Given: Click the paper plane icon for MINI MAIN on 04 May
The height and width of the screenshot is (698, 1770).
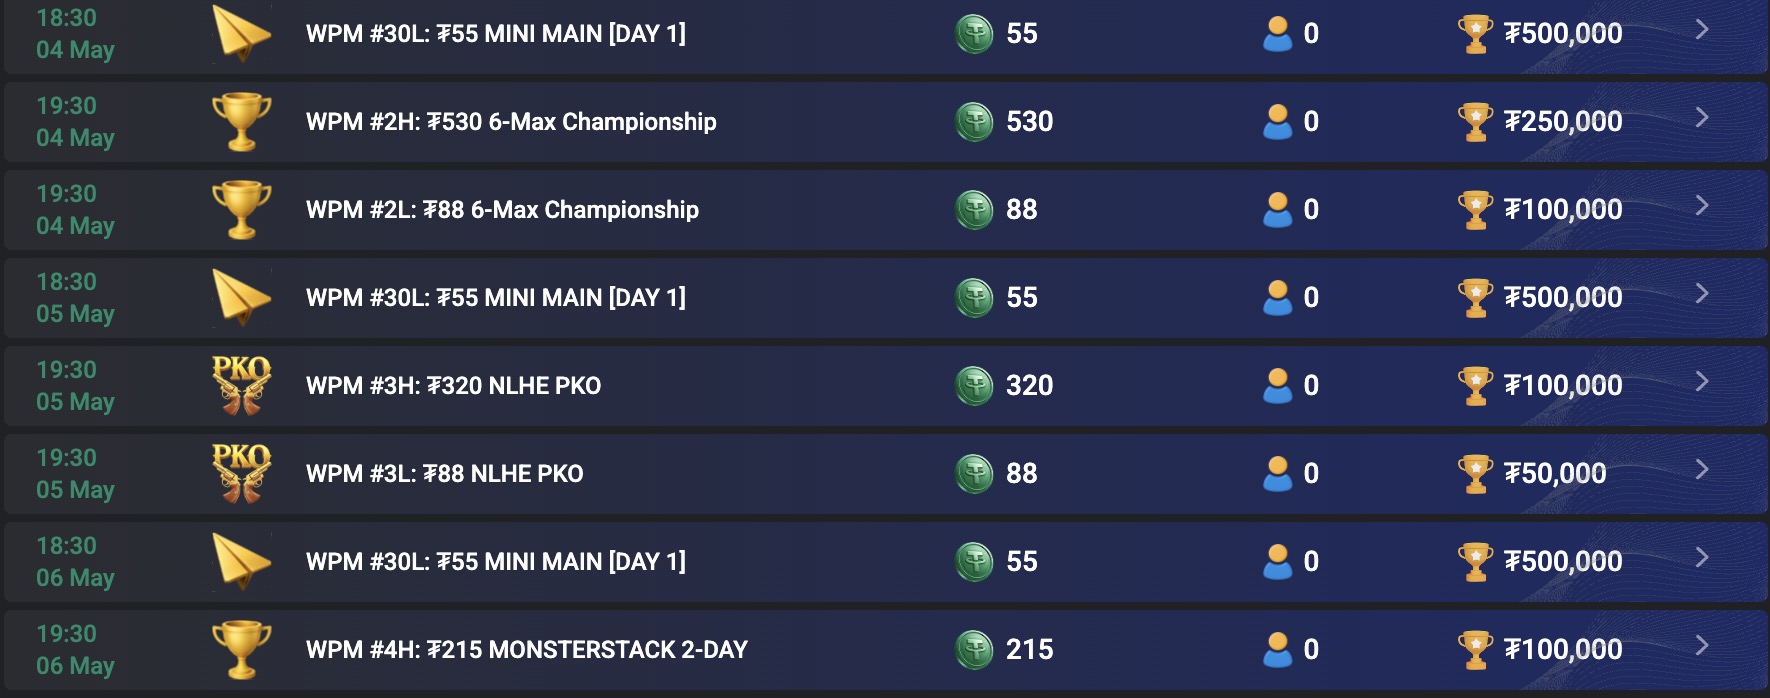Looking at the screenshot, I should coord(240,33).
